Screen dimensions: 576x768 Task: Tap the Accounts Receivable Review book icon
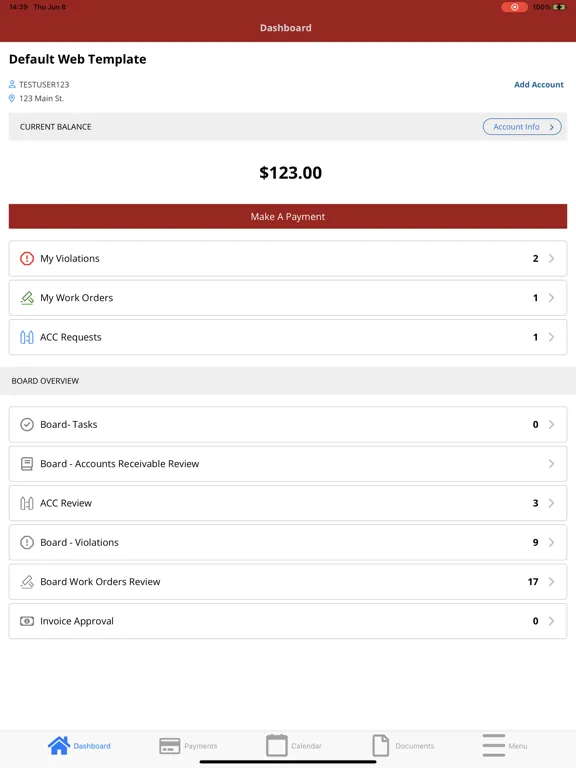point(26,464)
